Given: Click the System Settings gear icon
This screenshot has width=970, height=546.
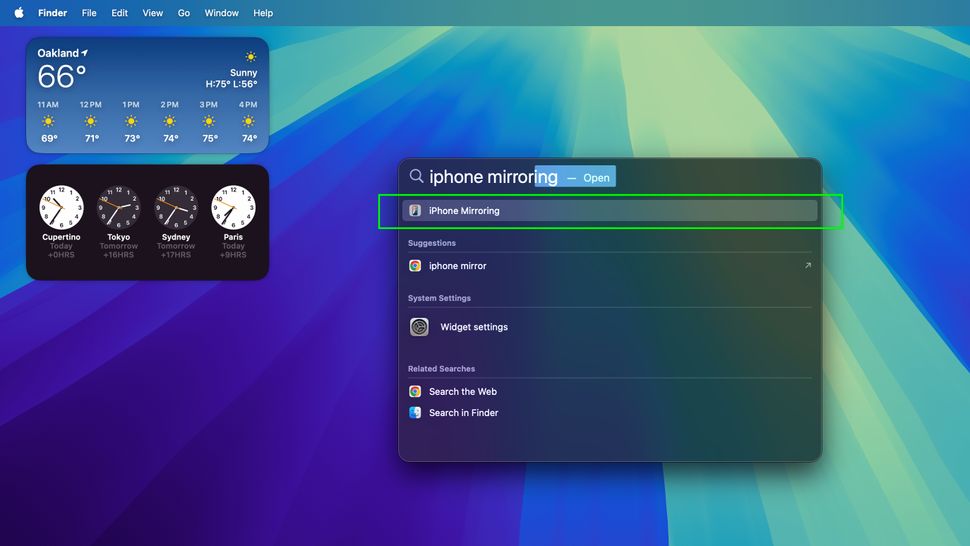Looking at the screenshot, I should coord(419,326).
